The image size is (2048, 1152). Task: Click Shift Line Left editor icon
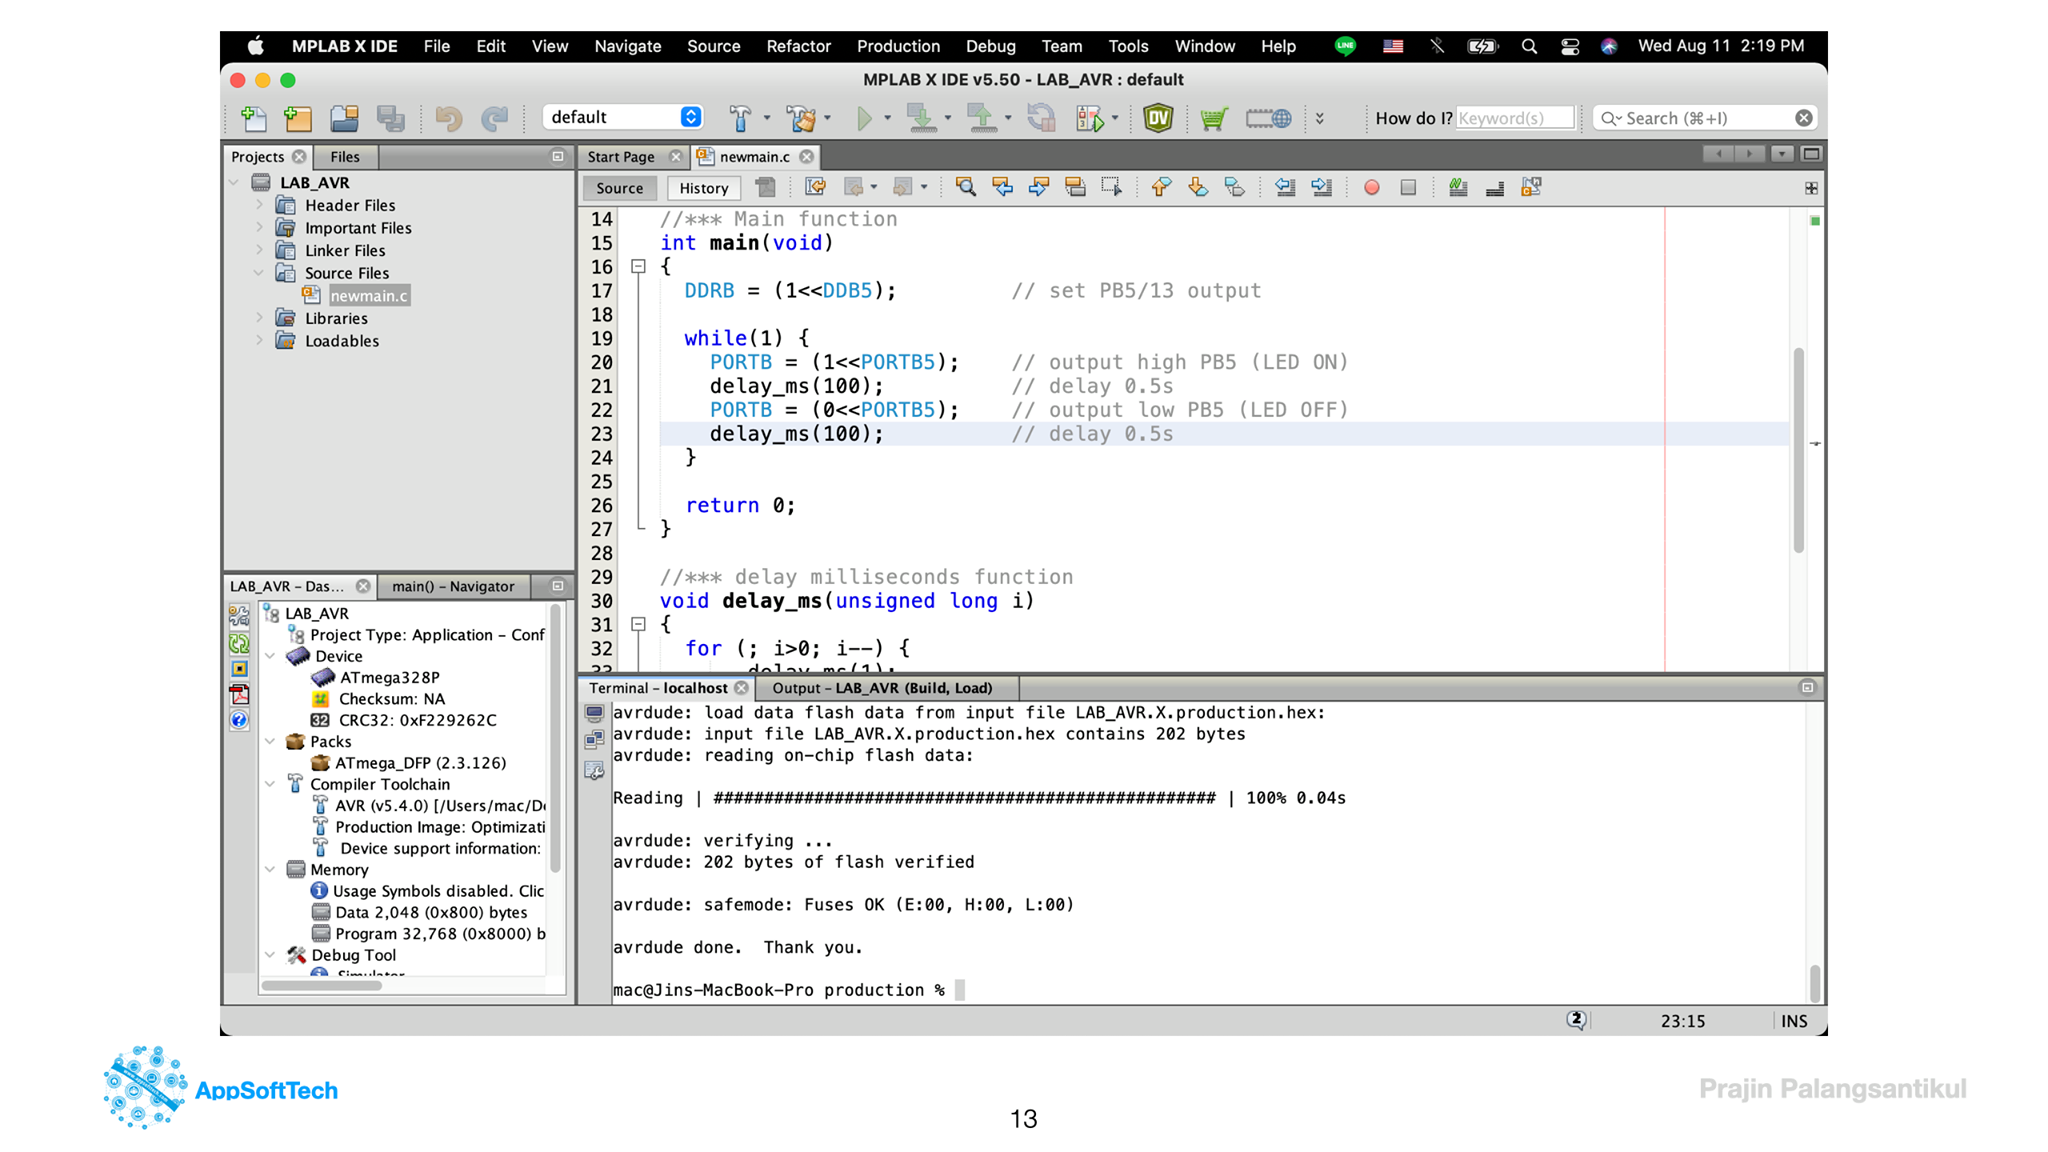click(1285, 187)
